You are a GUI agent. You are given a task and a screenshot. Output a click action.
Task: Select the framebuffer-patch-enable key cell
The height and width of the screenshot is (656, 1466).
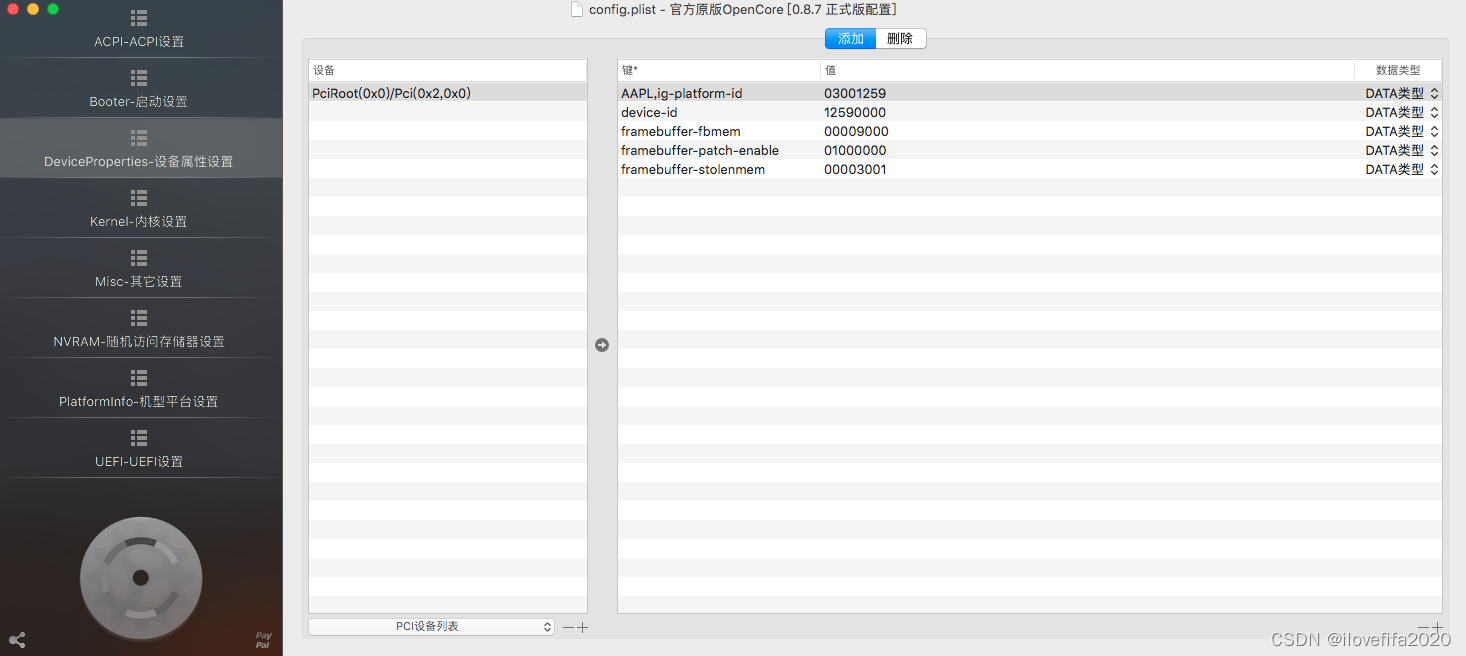coord(700,150)
